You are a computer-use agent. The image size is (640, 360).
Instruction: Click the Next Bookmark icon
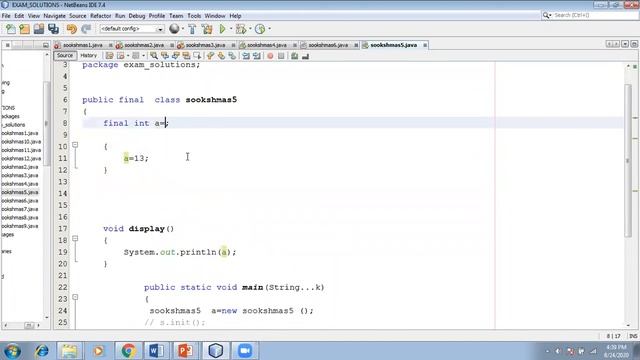(x=221, y=56)
